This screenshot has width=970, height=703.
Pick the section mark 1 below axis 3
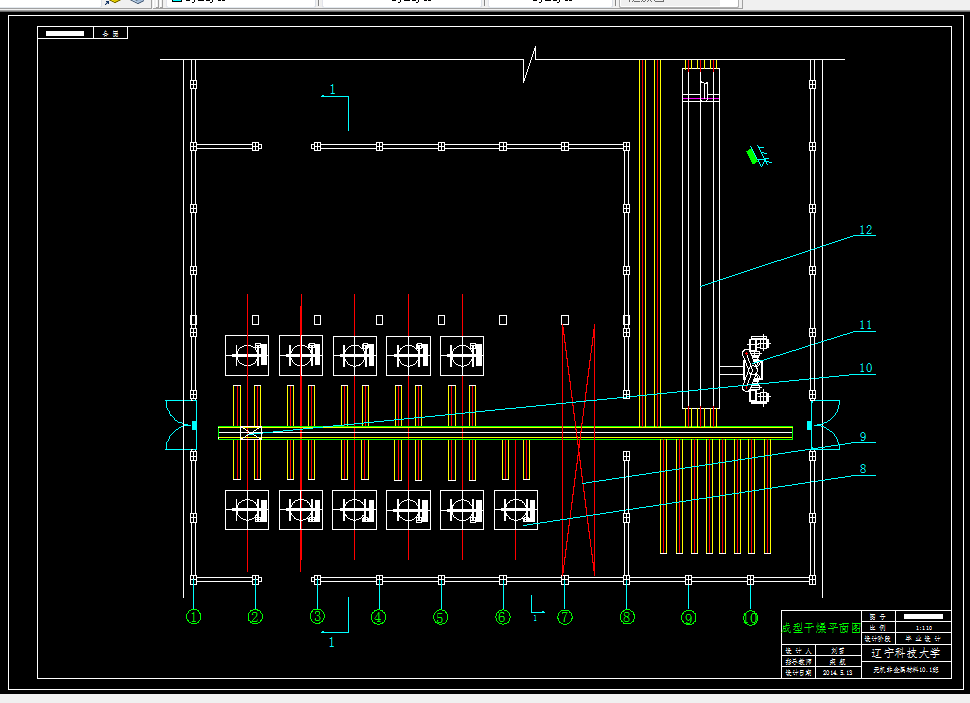coord(332,642)
